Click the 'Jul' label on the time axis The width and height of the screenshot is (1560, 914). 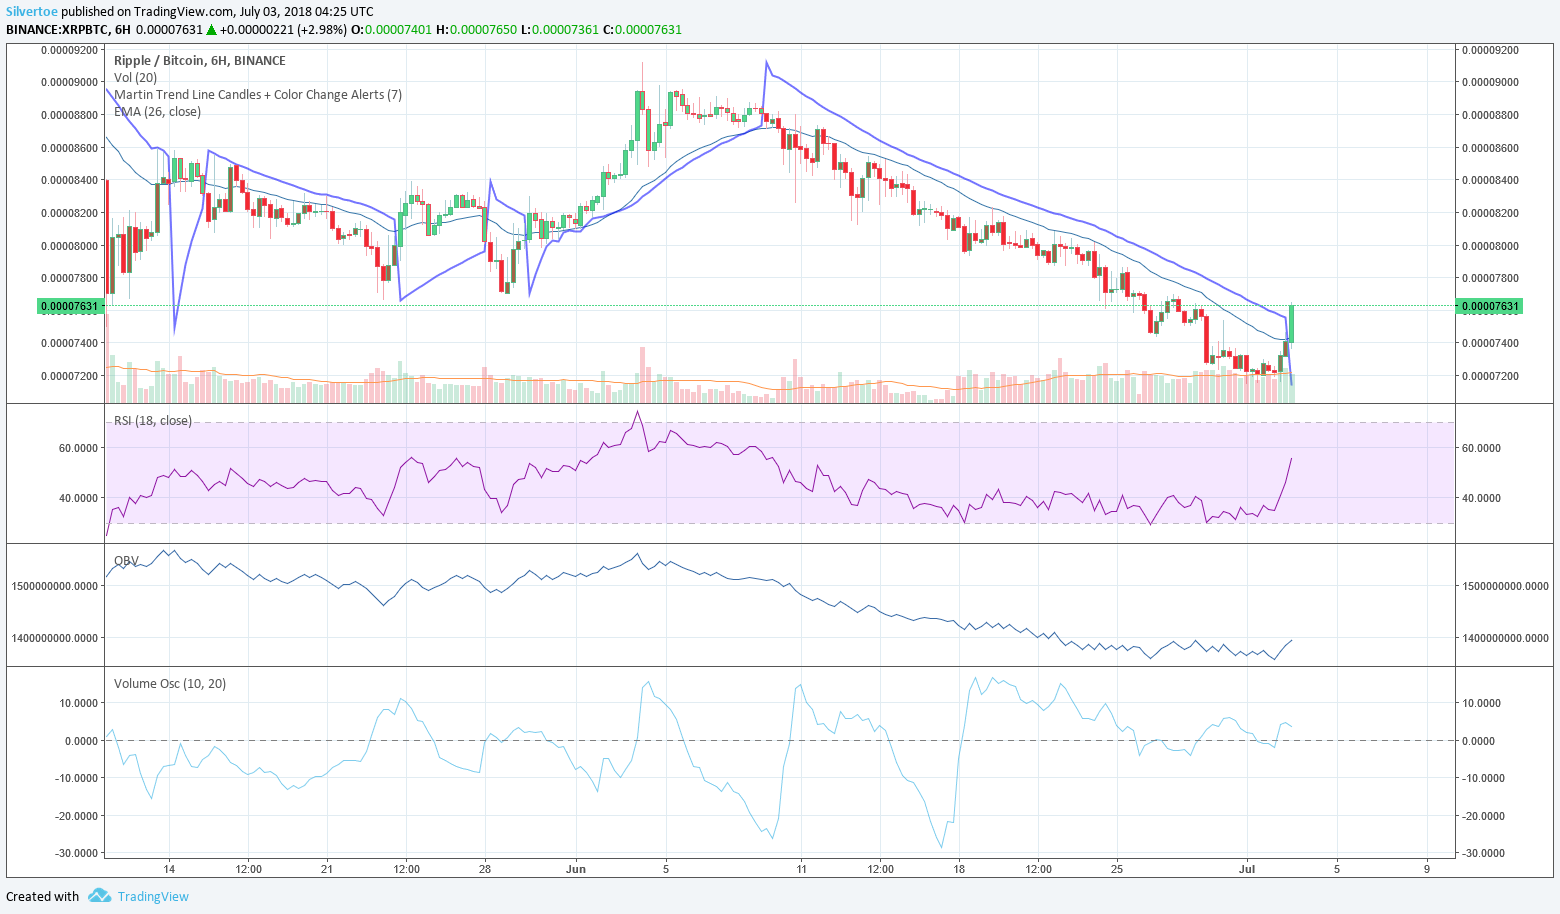pyautogui.click(x=1247, y=869)
